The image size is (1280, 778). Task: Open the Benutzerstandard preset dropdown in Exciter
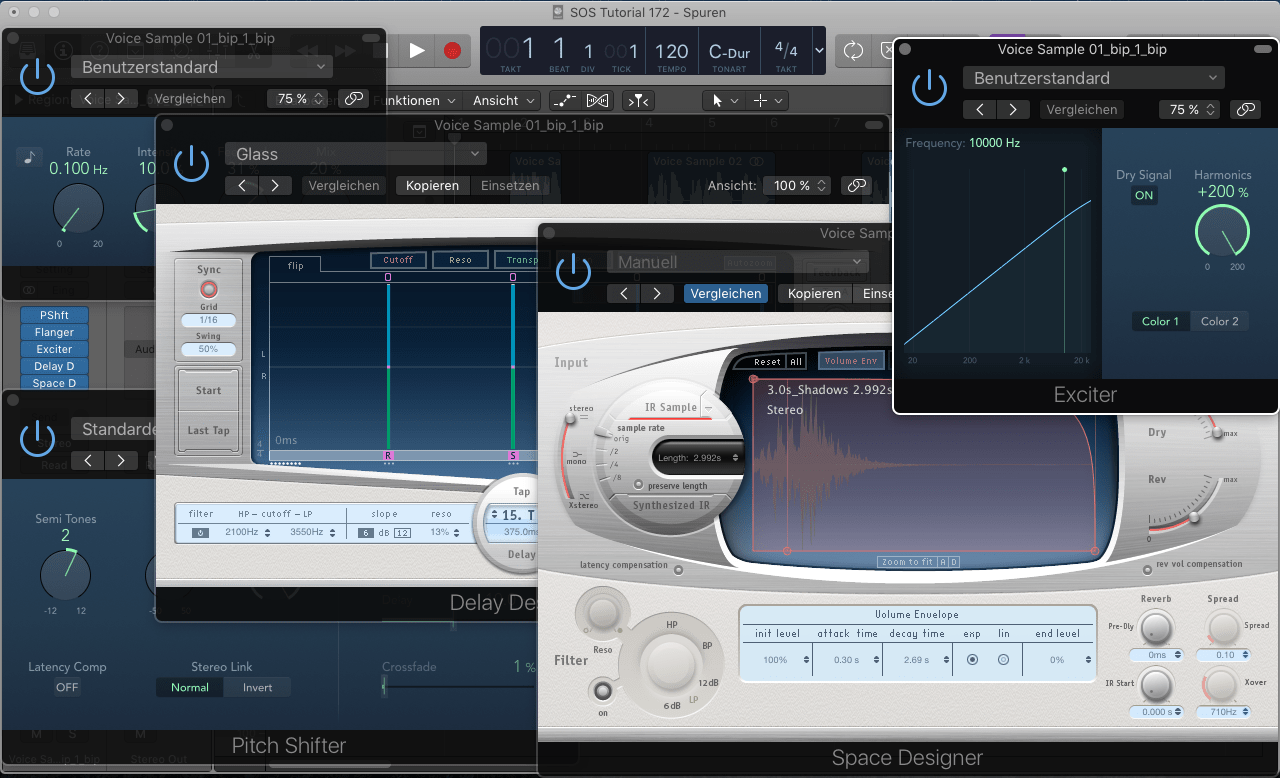1093,78
